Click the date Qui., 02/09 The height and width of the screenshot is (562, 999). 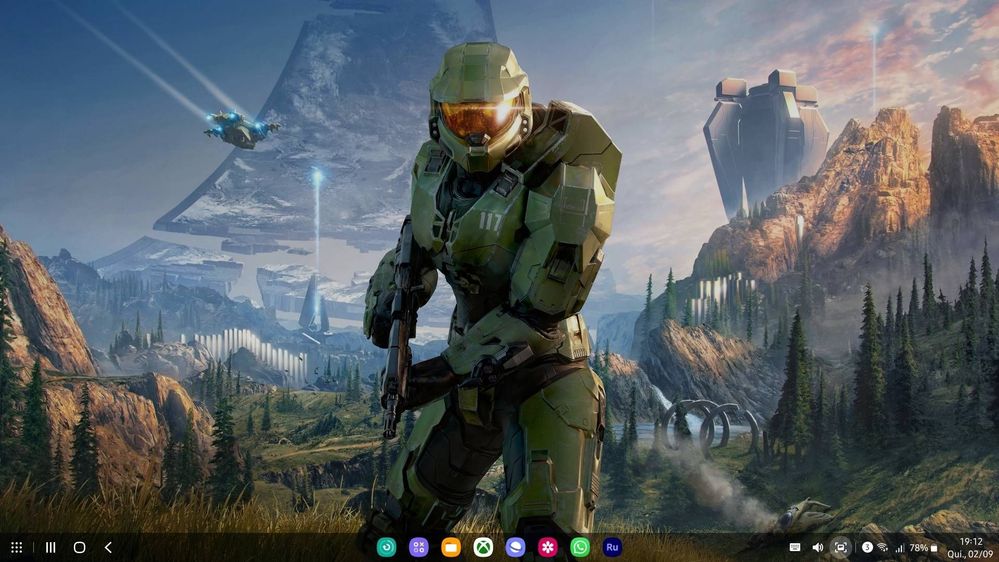(x=970, y=554)
